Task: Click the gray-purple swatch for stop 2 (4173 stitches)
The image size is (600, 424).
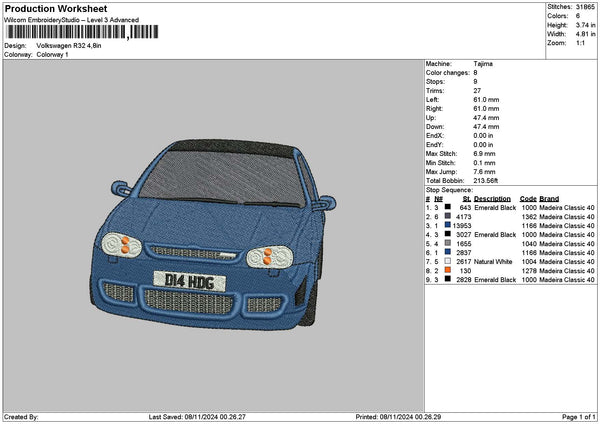Action: pos(447,216)
